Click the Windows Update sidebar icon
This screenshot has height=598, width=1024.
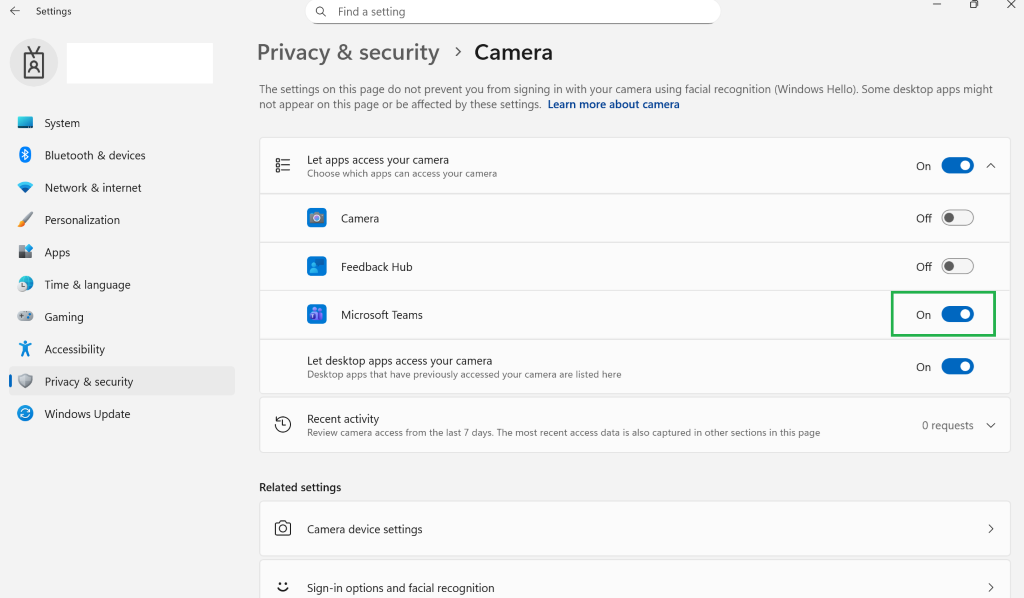point(26,414)
